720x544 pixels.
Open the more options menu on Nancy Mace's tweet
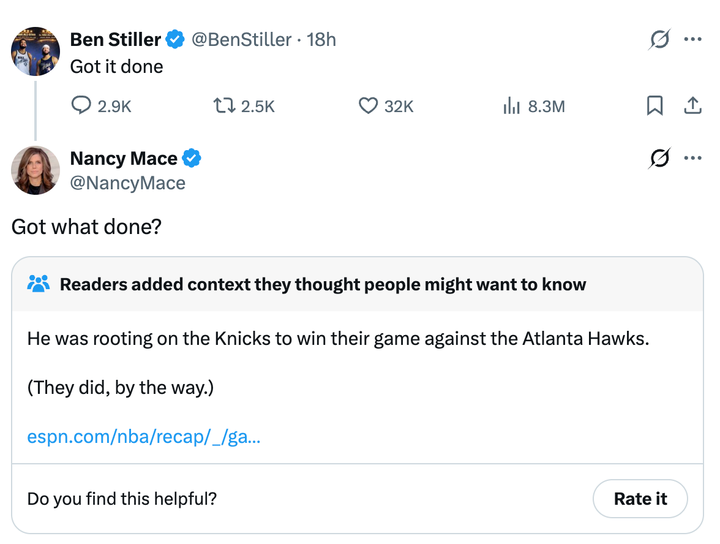pyautogui.click(x=692, y=158)
